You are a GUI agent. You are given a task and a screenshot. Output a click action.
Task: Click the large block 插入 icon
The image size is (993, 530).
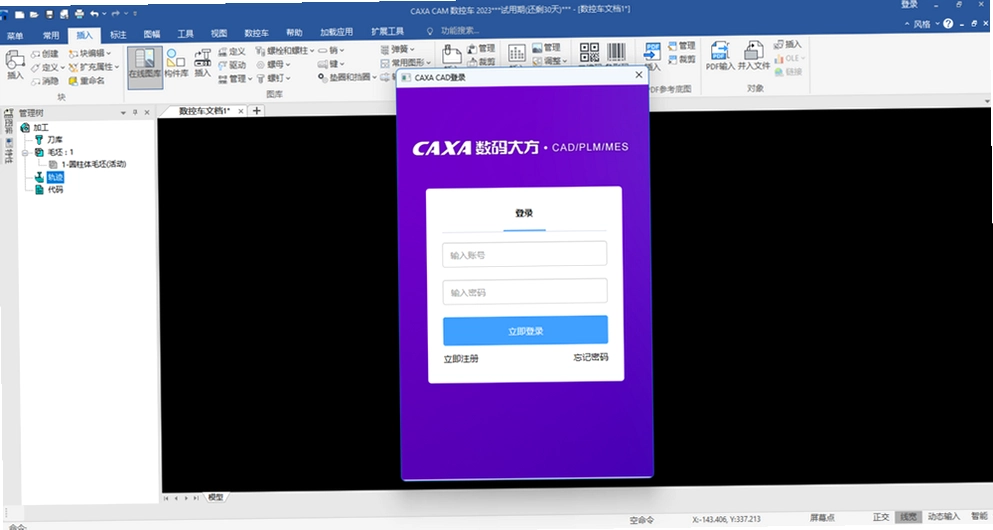pos(15,65)
